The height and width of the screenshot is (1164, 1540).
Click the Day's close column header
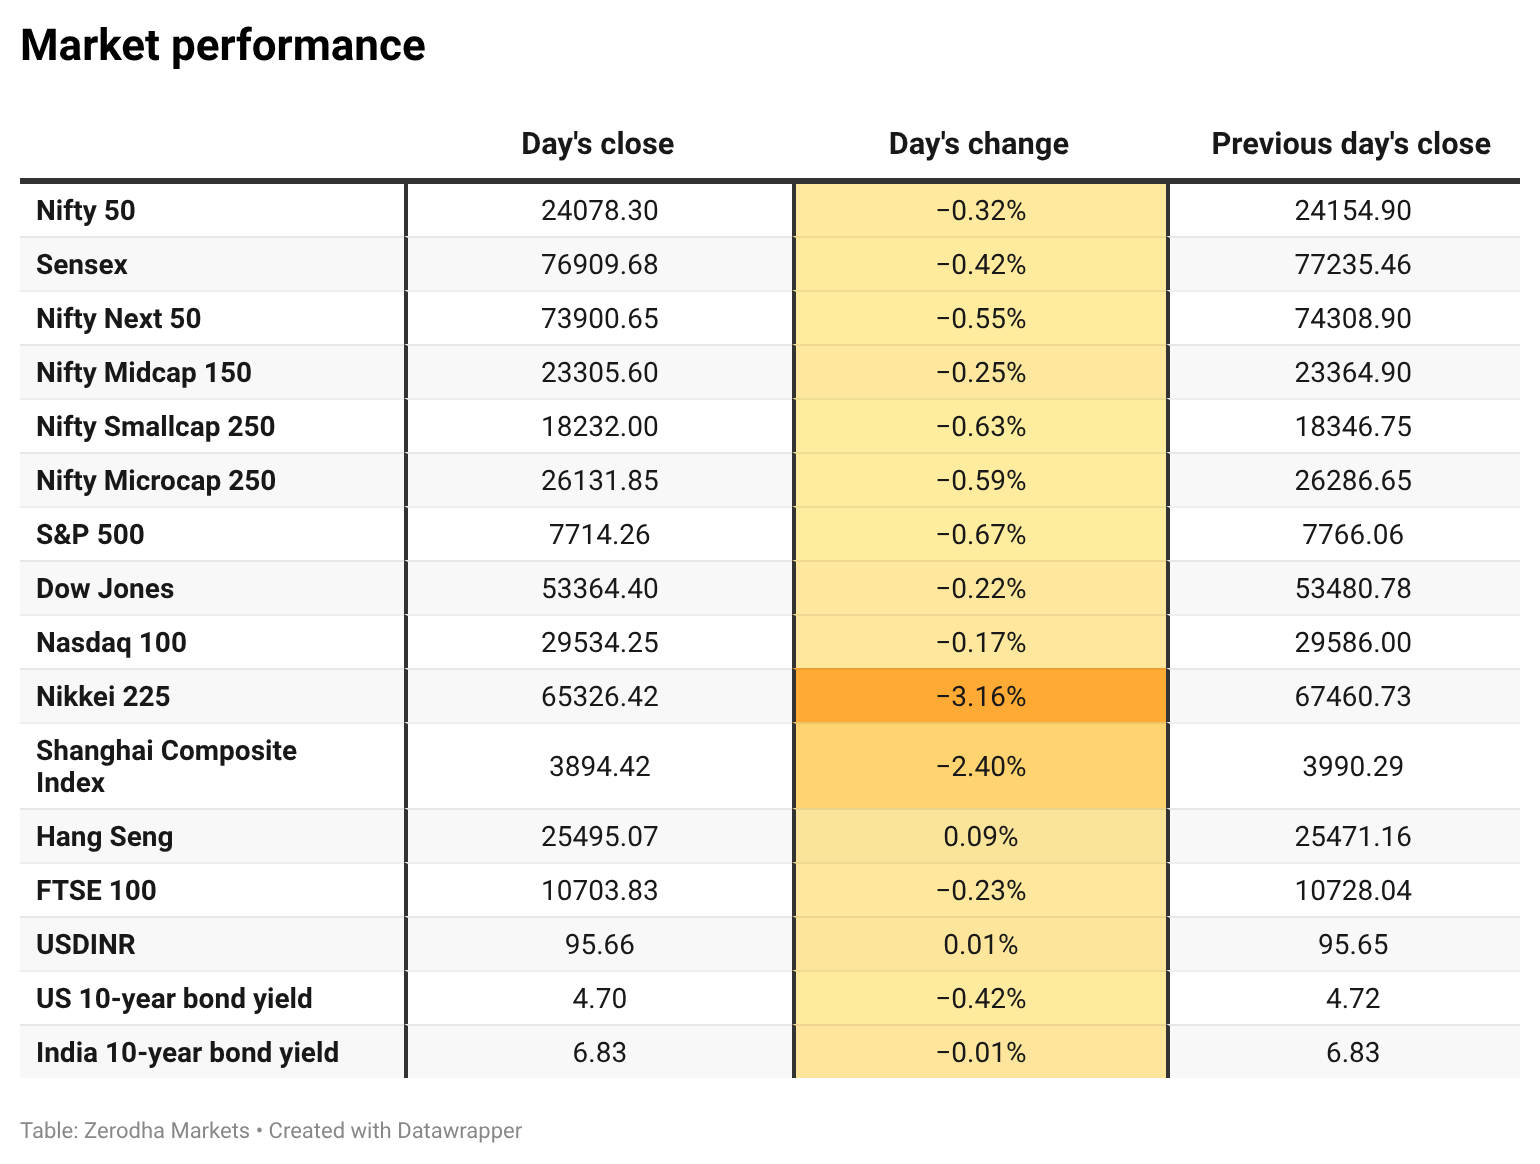tap(598, 144)
